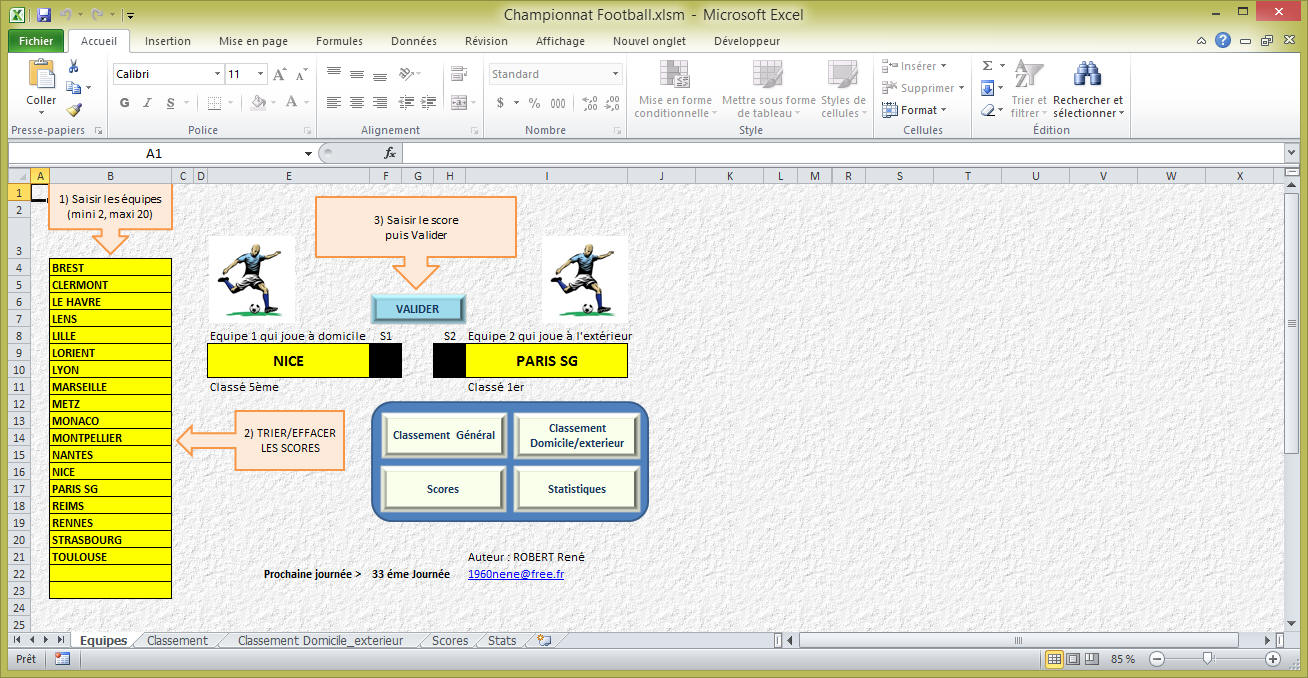The height and width of the screenshot is (678, 1308).
Task: Open the Formules ribbon tab
Action: tap(339, 41)
